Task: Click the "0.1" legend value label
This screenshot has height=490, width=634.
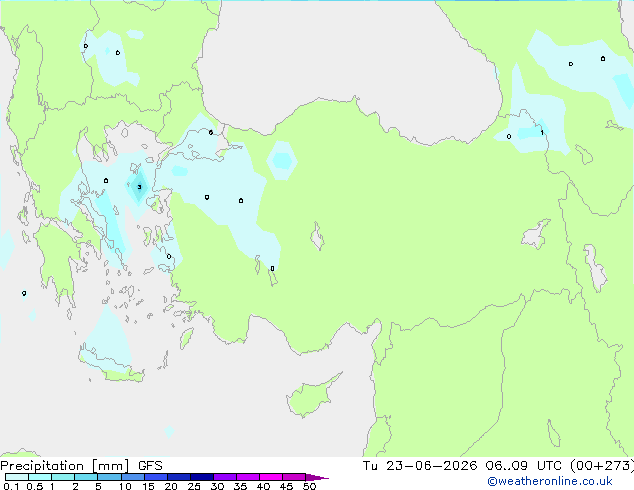Action: coord(11,486)
